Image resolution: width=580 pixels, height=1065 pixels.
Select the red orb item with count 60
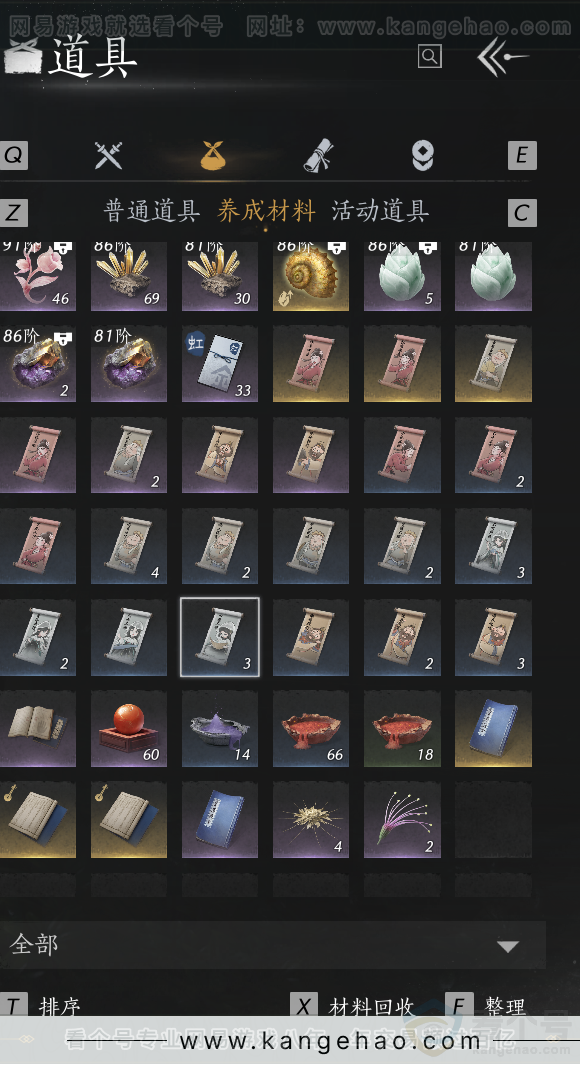(x=129, y=729)
